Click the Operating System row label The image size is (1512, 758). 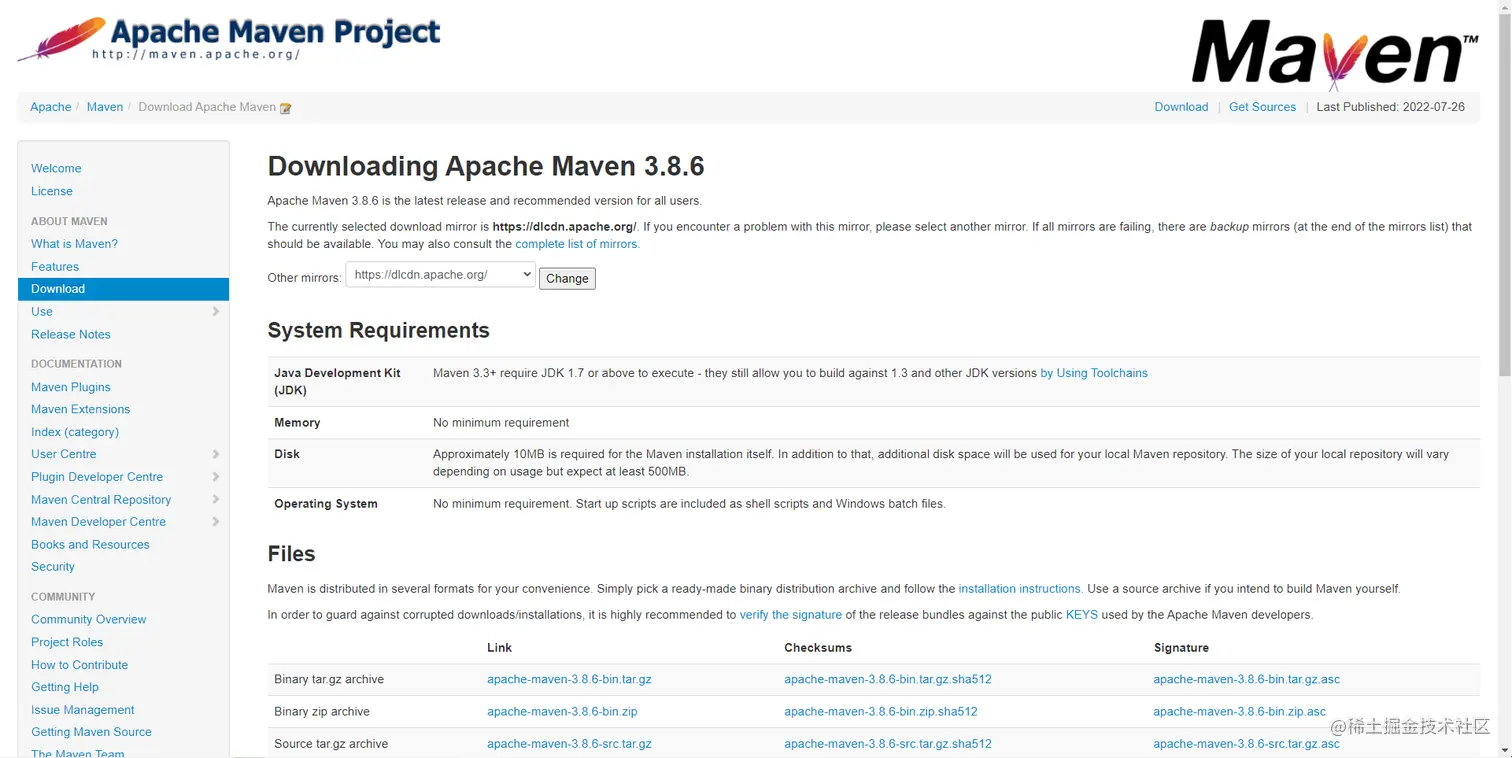tap(326, 504)
